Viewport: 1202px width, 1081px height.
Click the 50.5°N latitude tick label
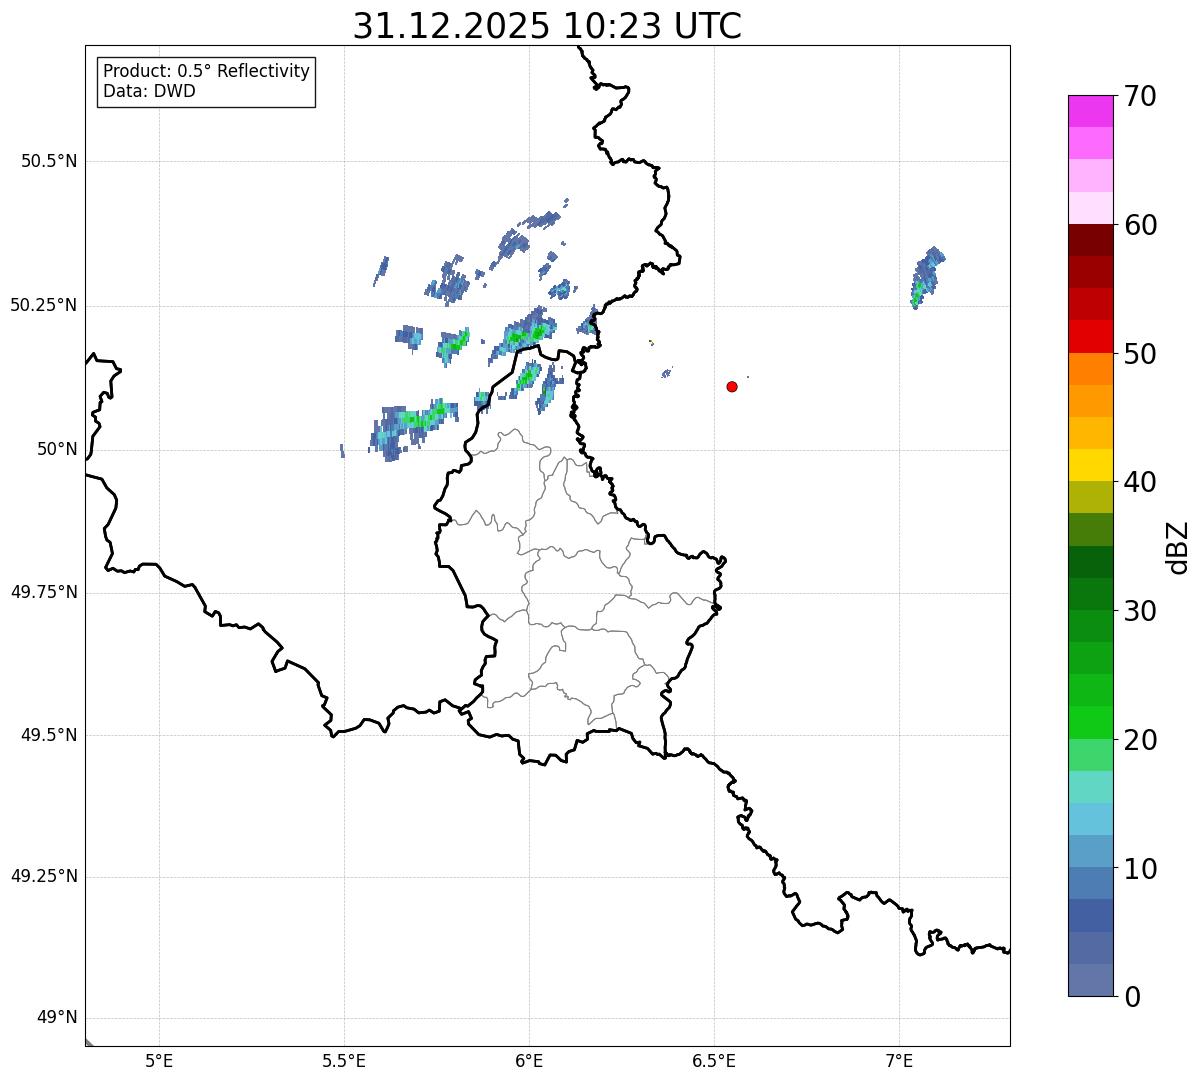tap(49, 161)
